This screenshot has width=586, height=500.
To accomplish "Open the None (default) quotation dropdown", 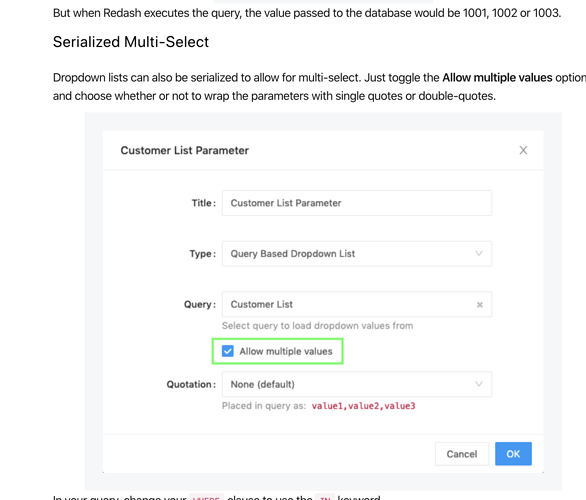I will pyautogui.click(x=357, y=384).
